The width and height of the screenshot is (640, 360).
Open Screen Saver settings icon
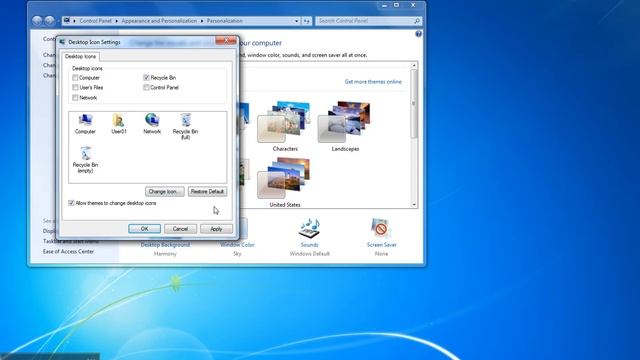381,229
